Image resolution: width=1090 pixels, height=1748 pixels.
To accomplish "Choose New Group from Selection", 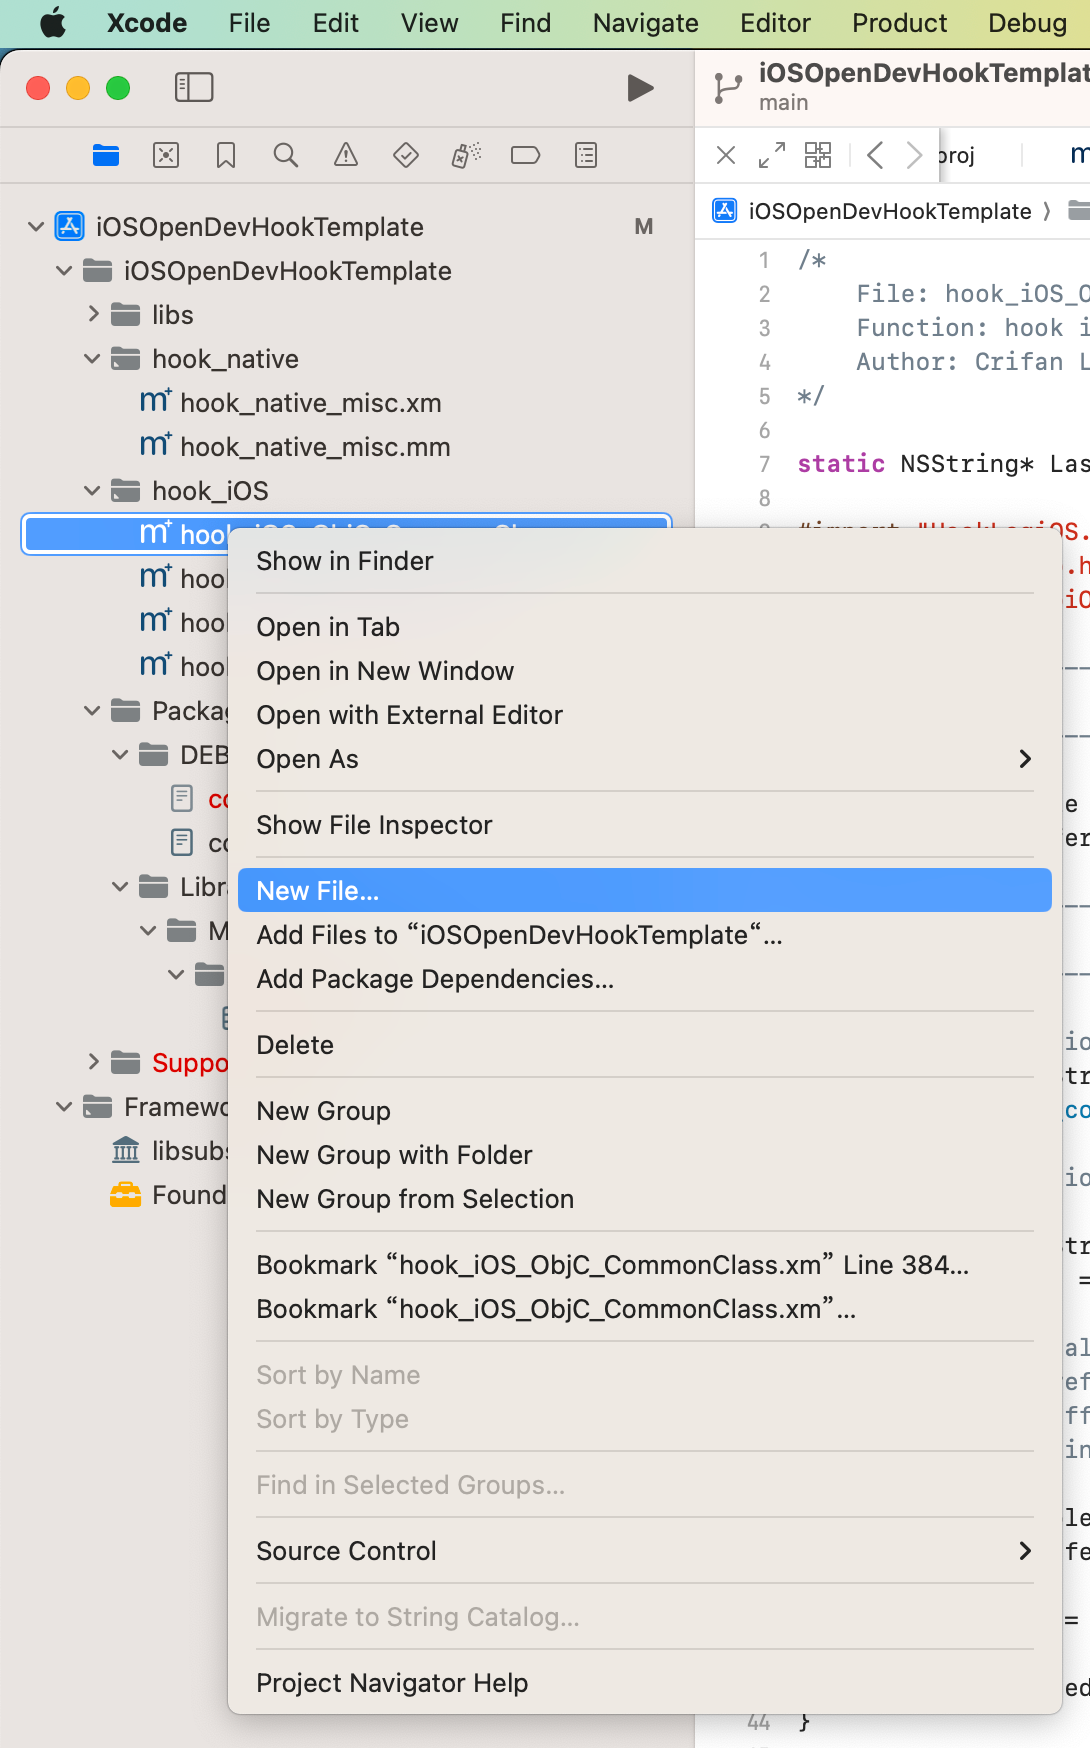I will (644, 1199).
